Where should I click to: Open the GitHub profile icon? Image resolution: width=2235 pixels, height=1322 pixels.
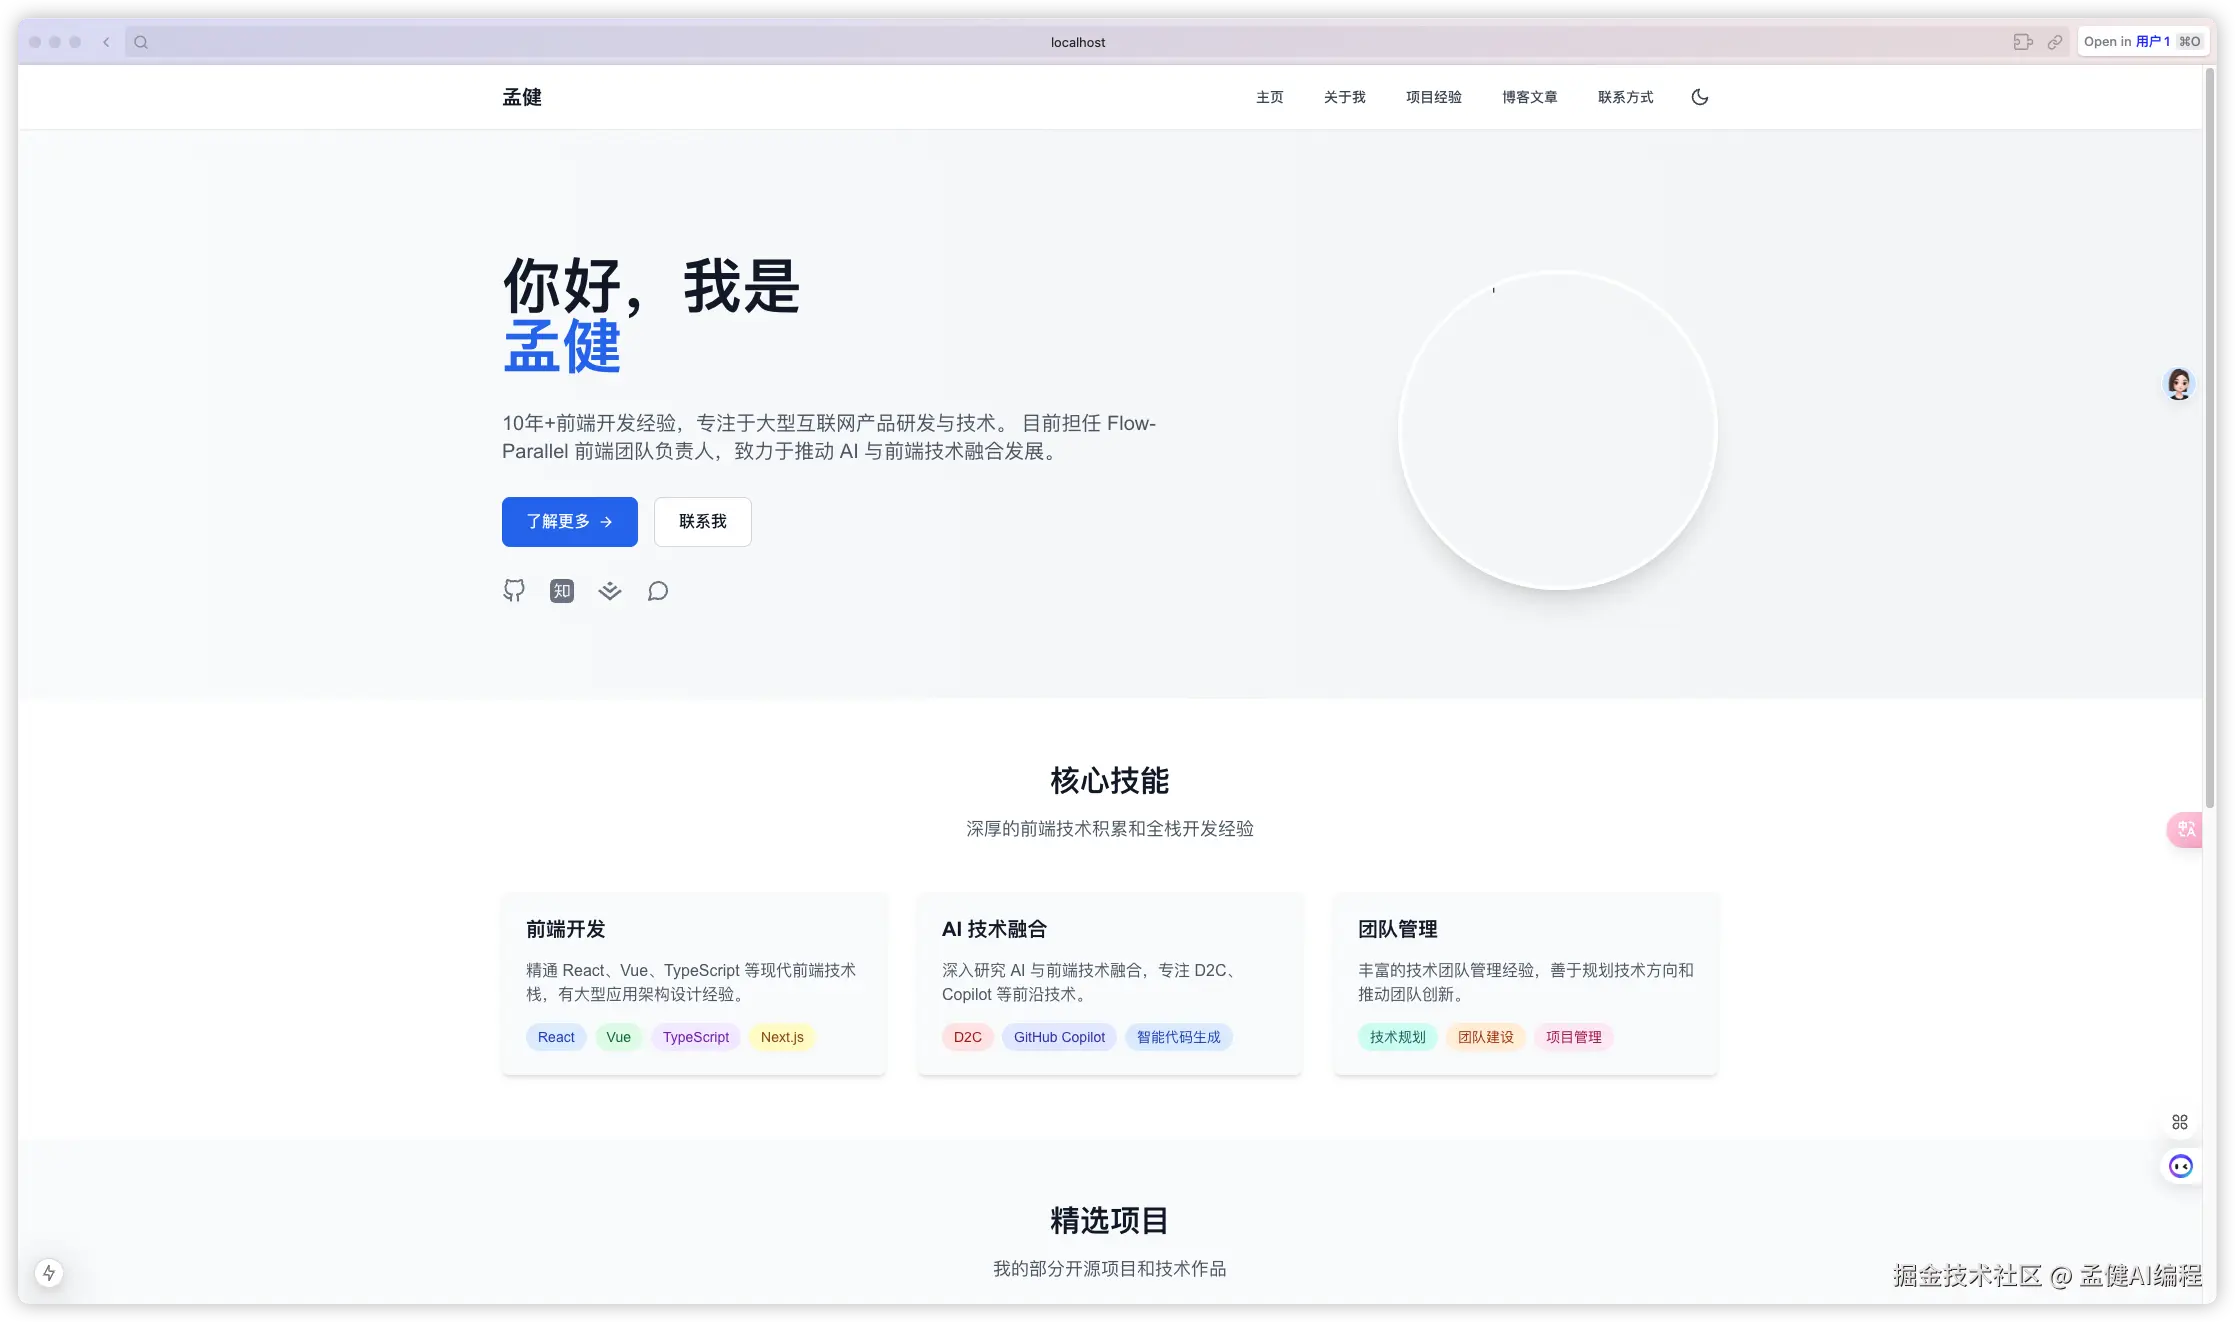(513, 591)
